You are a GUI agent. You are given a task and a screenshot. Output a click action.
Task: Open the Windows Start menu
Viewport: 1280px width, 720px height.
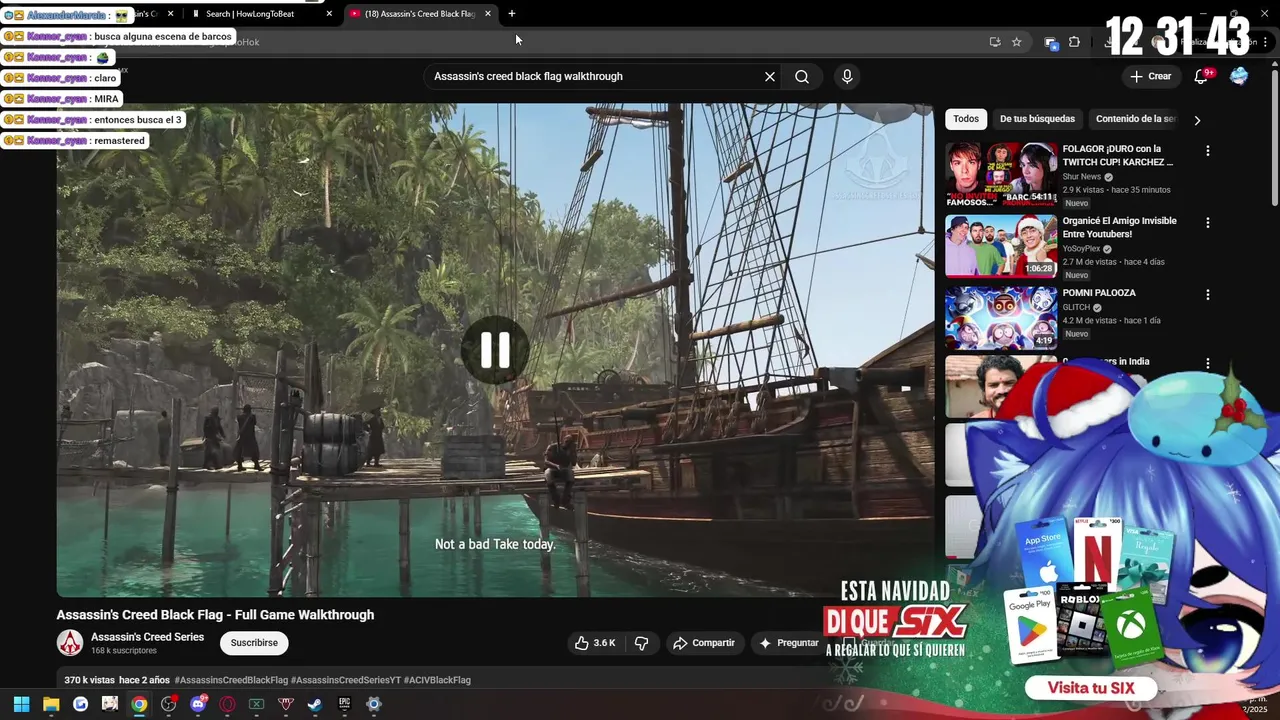tap(21, 704)
